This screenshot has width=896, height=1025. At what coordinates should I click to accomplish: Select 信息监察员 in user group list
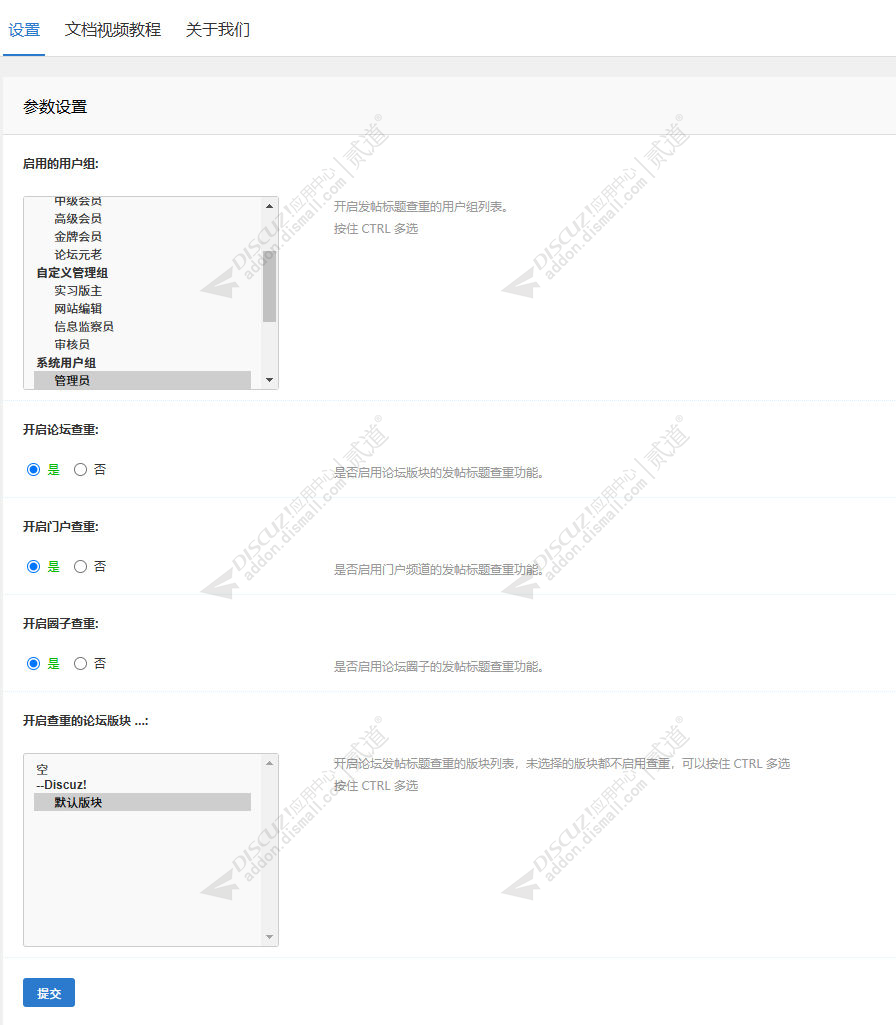(142, 326)
